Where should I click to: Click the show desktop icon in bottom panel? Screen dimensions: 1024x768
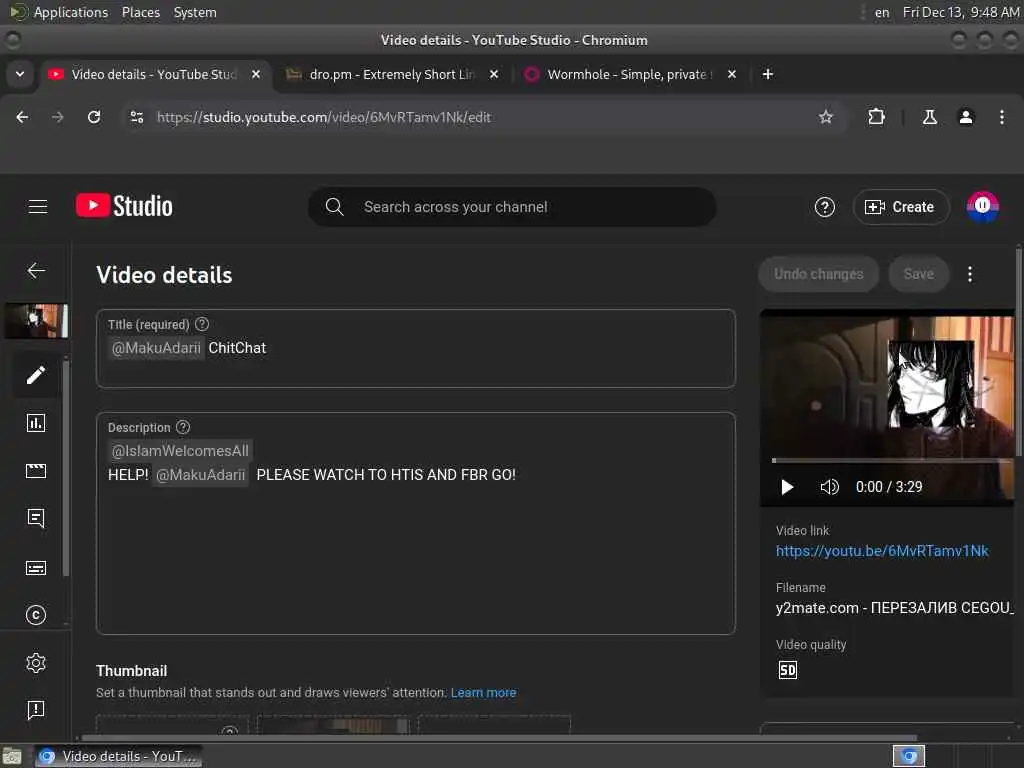[x=12, y=756]
